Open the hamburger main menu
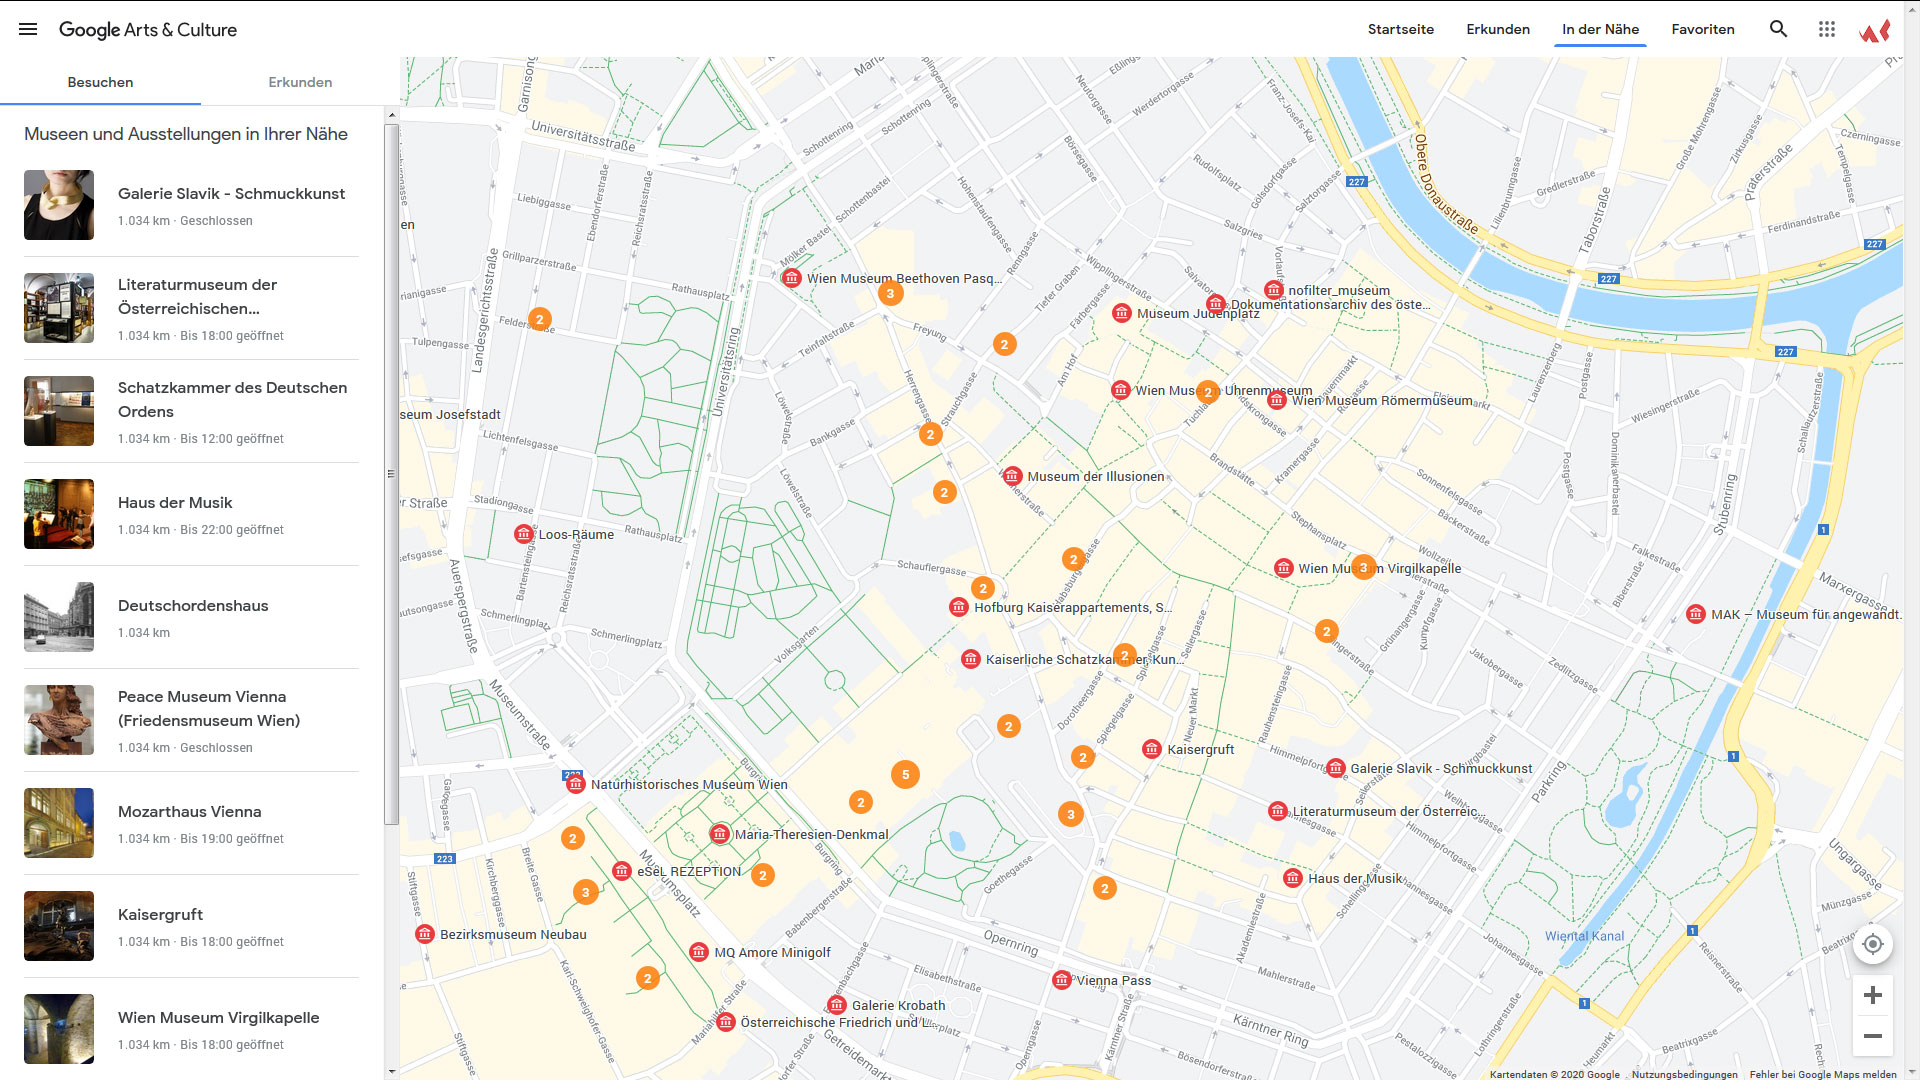 coord(28,29)
